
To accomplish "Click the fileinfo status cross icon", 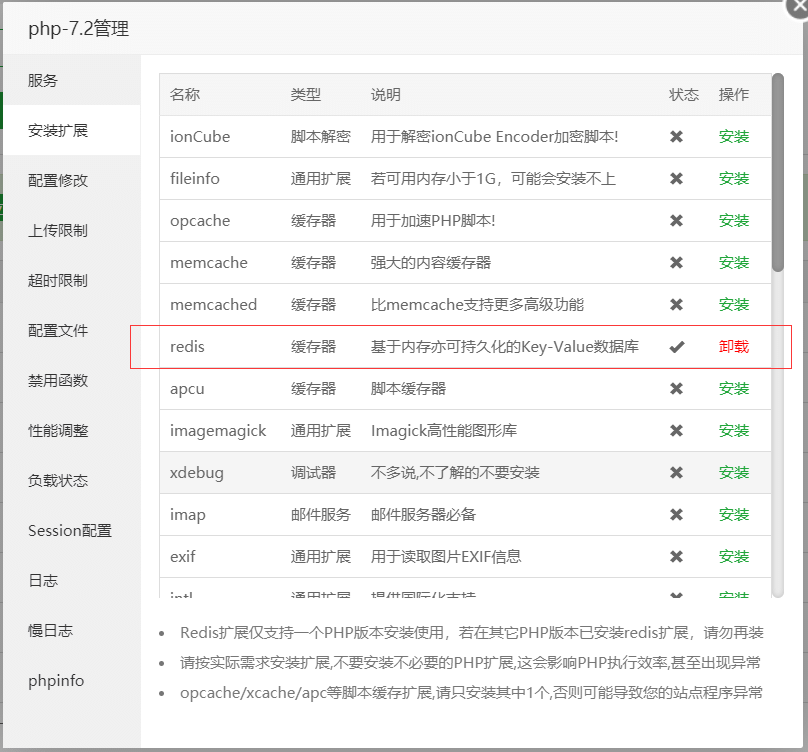I will 676,179.
